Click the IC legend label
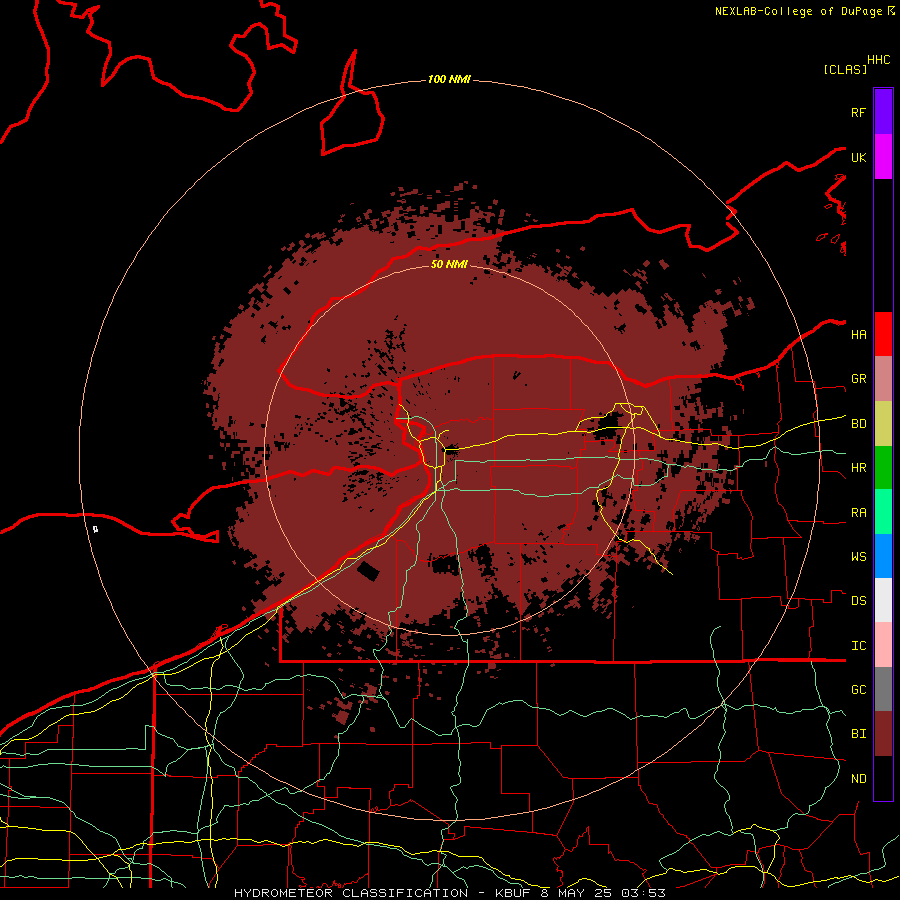Image resolution: width=900 pixels, height=900 pixels. tap(858, 645)
